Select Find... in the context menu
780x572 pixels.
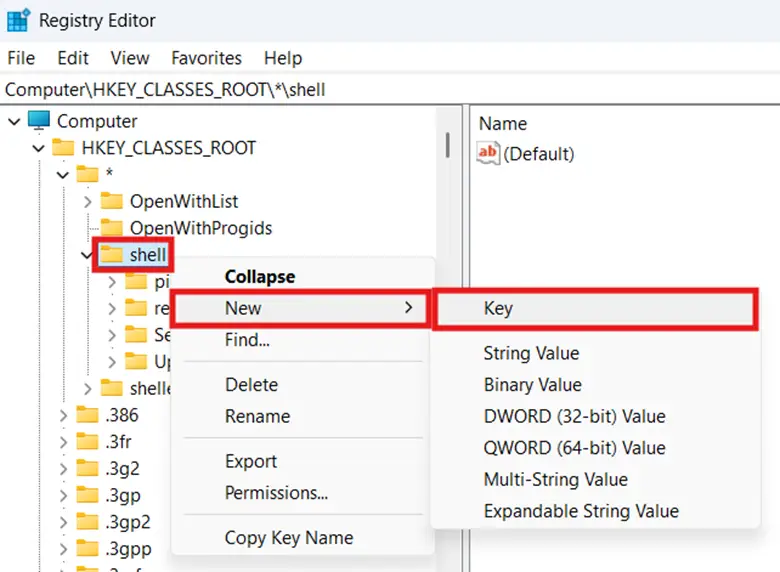click(x=302, y=340)
